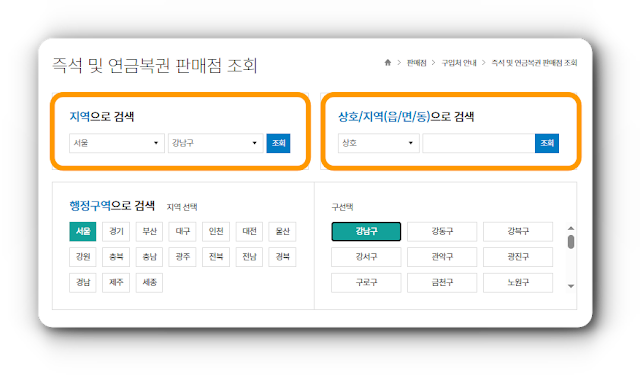Focus the 상호/지역 search text field

coord(478,143)
